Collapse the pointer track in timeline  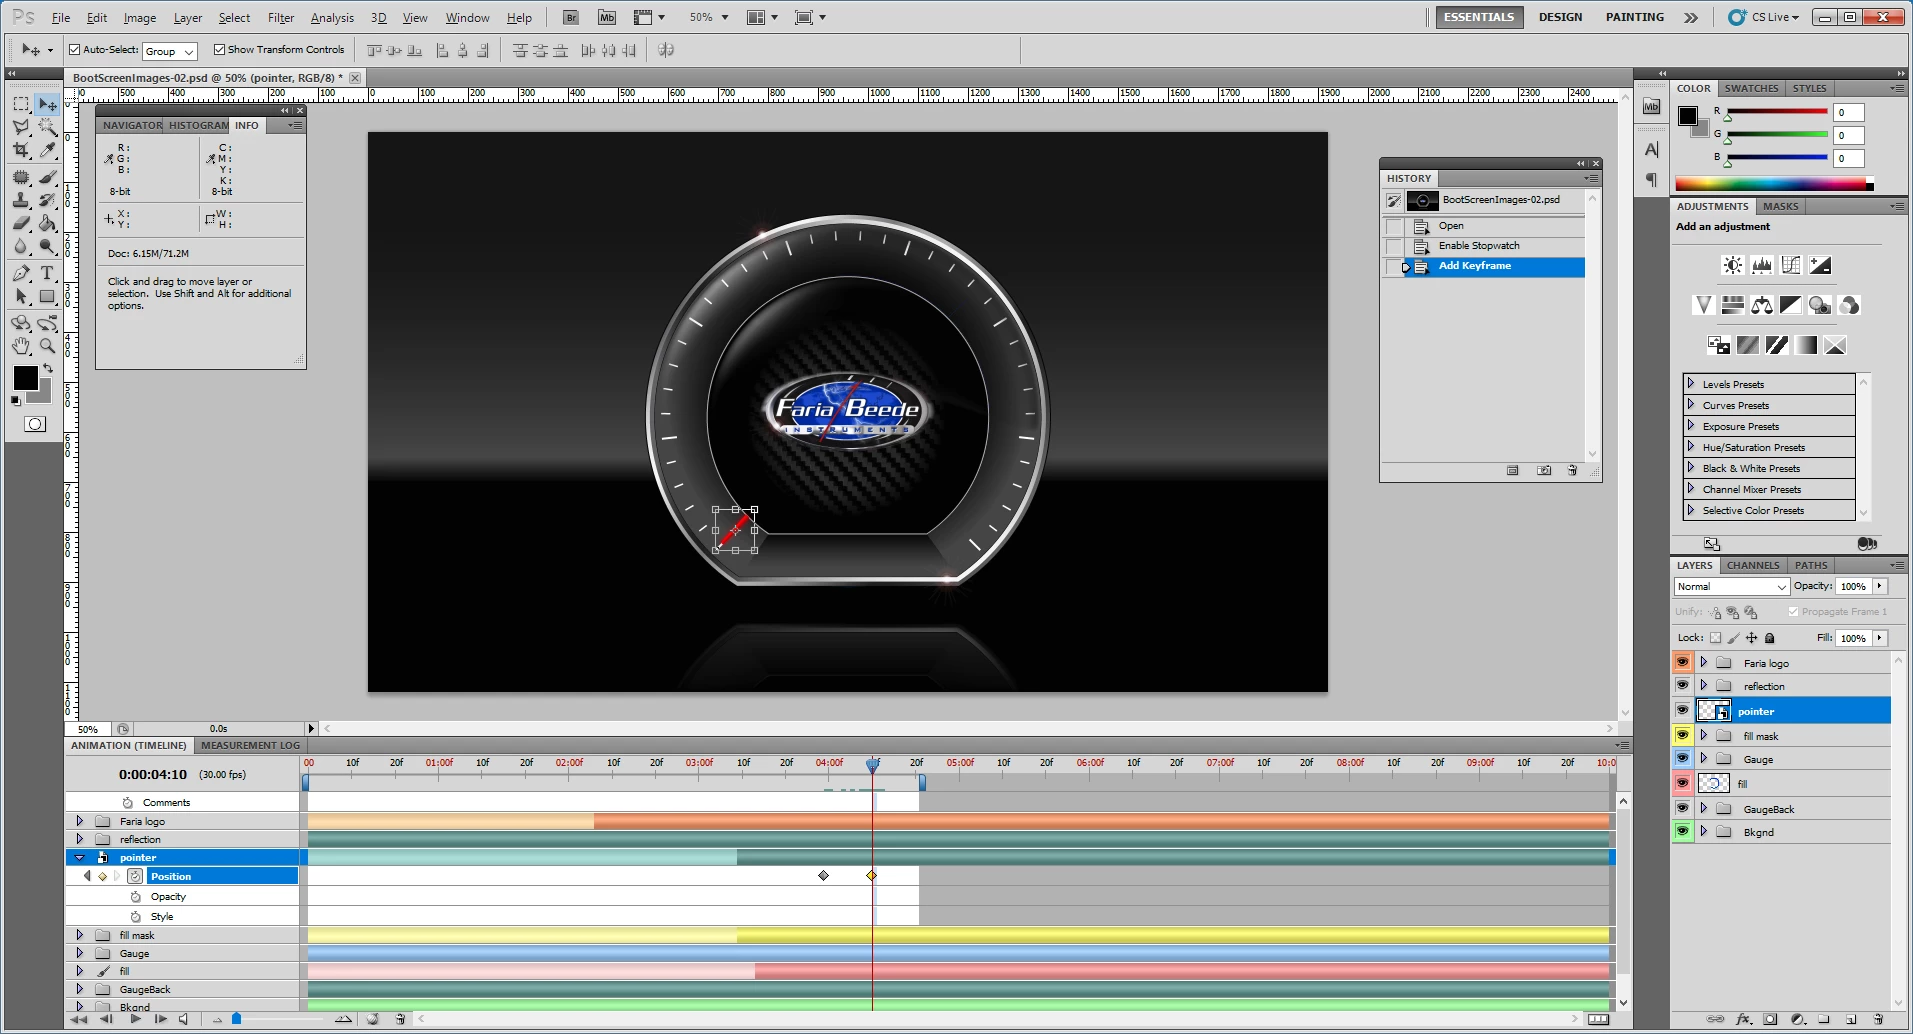(x=80, y=857)
